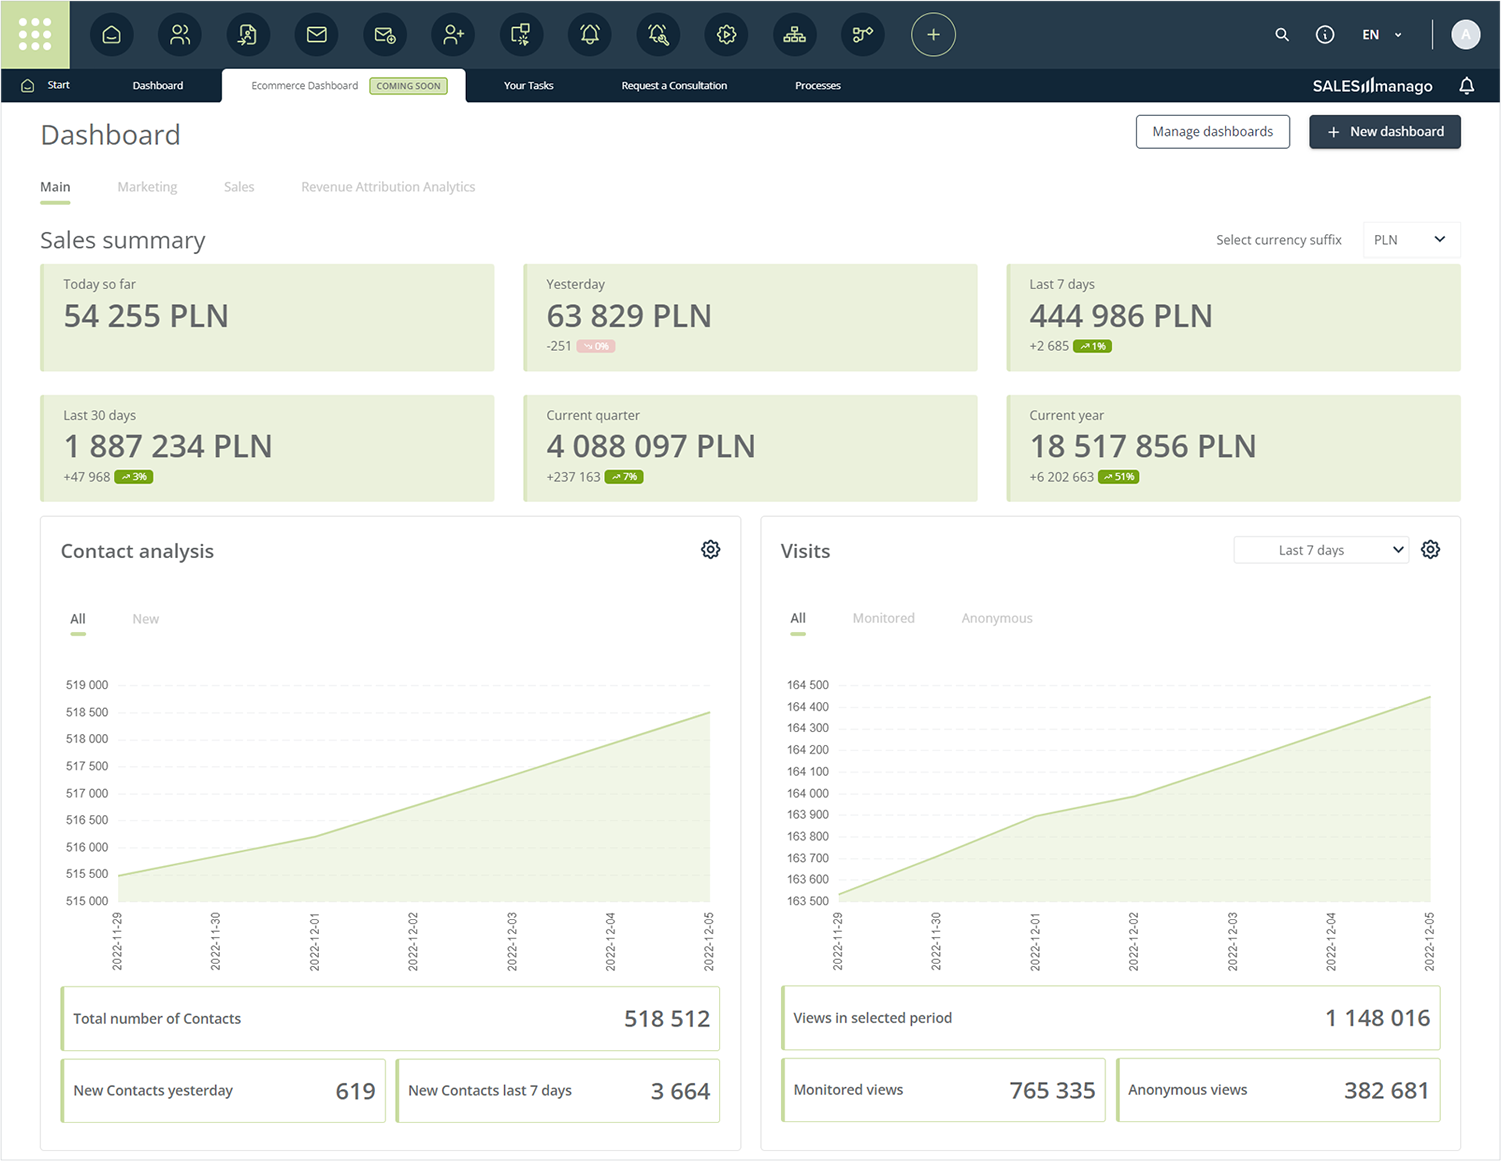Open the Last 7 days period dropdown
Viewport: 1501px width, 1161px height.
[x=1321, y=550]
